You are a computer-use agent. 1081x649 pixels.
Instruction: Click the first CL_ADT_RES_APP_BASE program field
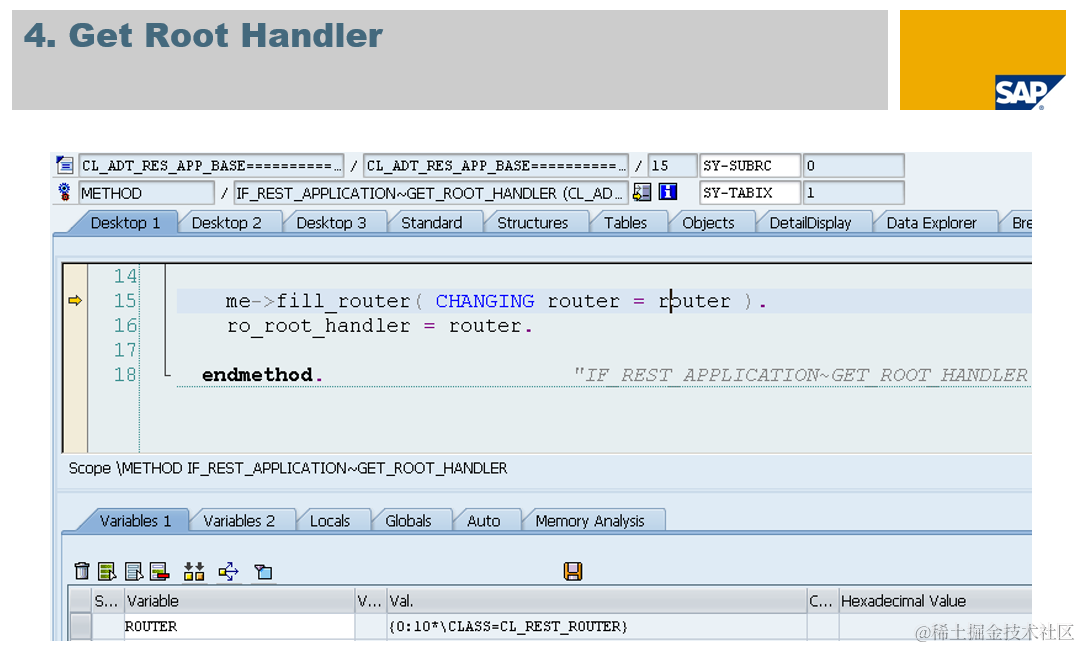pos(211,166)
